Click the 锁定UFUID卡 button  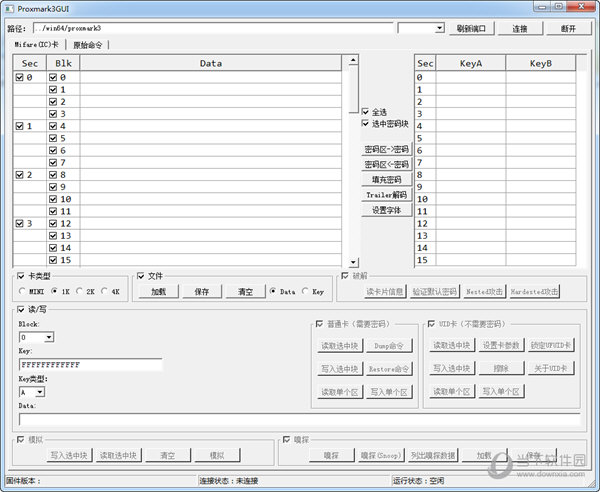(x=551, y=345)
